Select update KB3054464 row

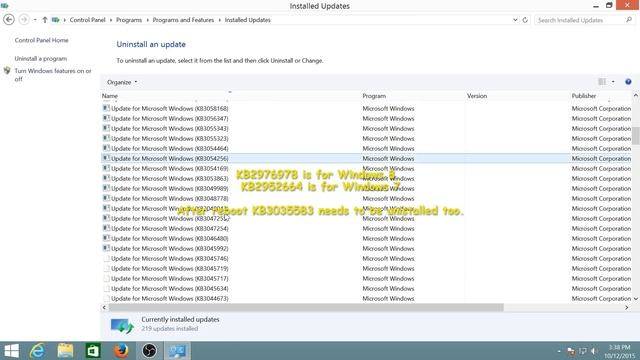click(x=366, y=148)
